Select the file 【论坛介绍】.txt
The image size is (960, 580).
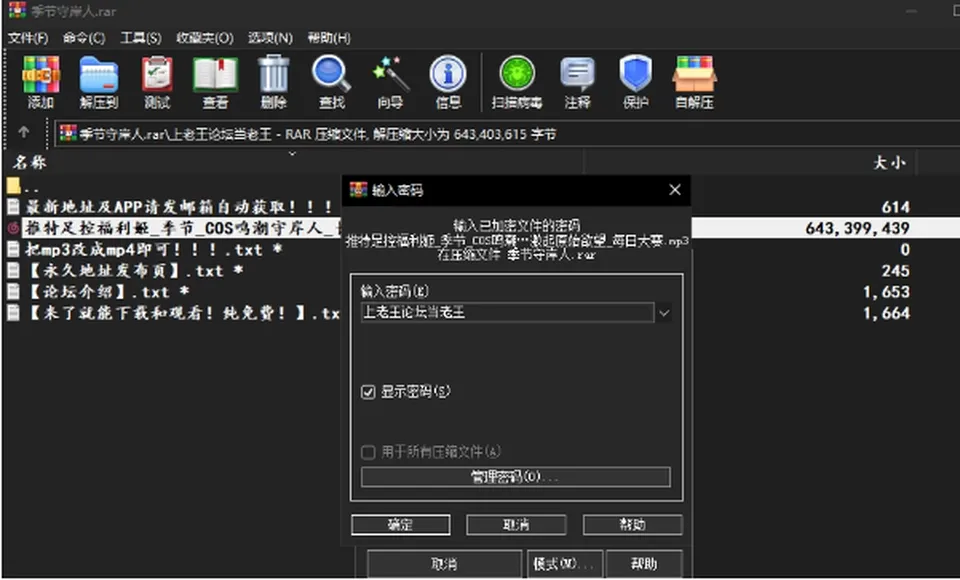(99, 292)
